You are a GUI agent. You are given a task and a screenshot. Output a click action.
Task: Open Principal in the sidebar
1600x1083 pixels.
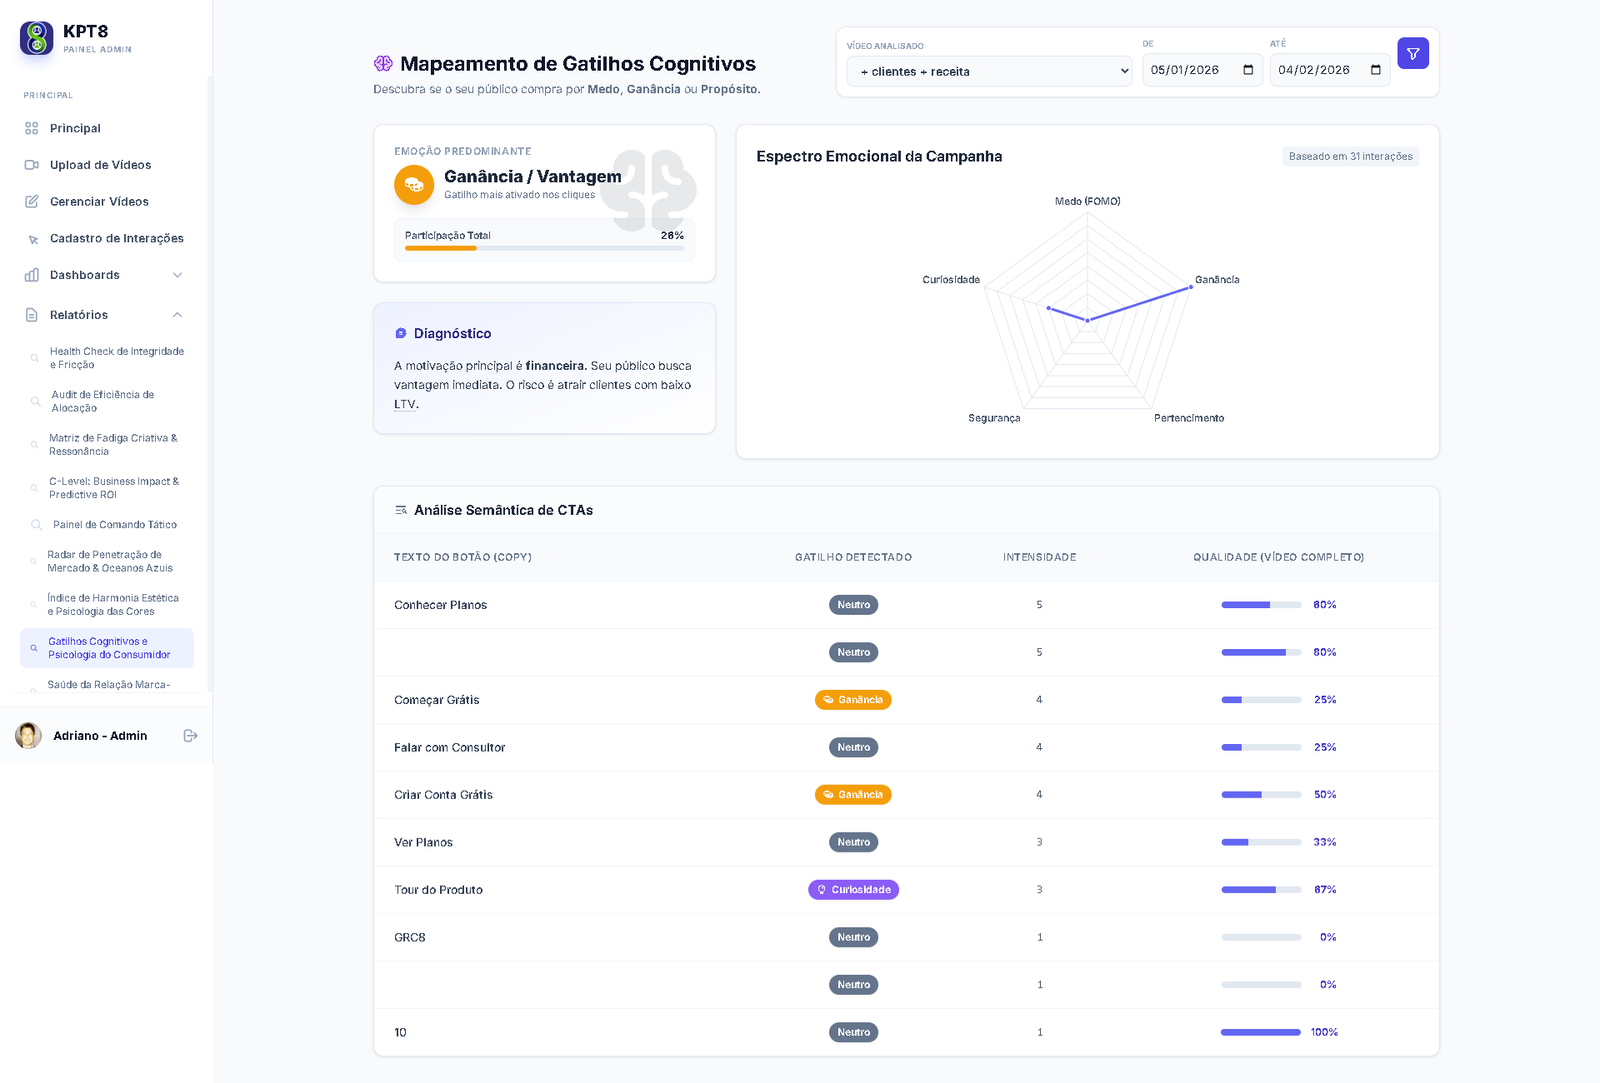(x=75, y=128)
